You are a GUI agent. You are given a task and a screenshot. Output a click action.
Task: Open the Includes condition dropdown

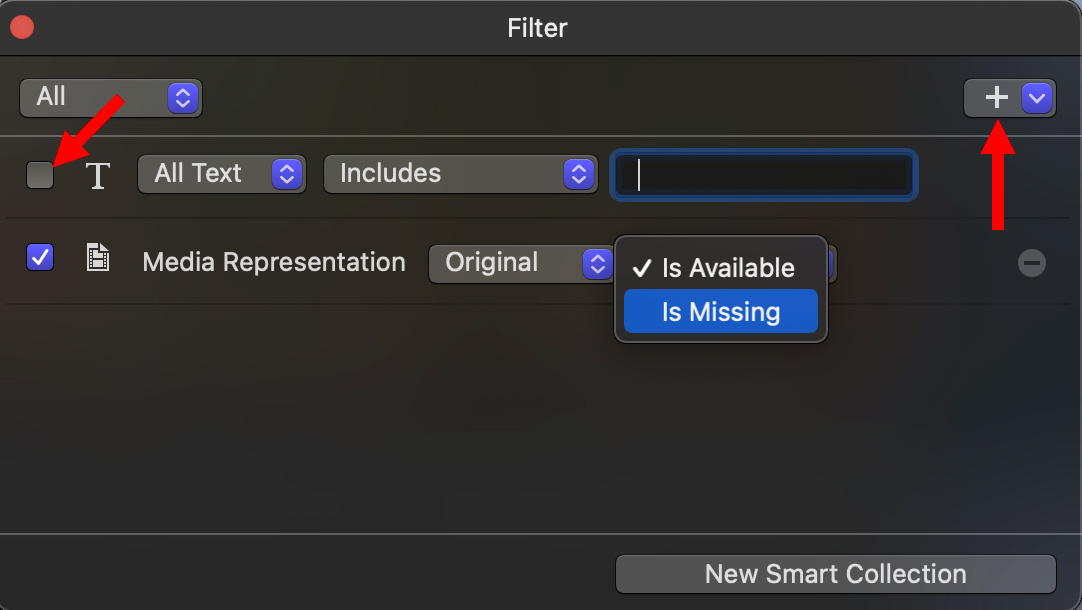click(x=460, y=174)
